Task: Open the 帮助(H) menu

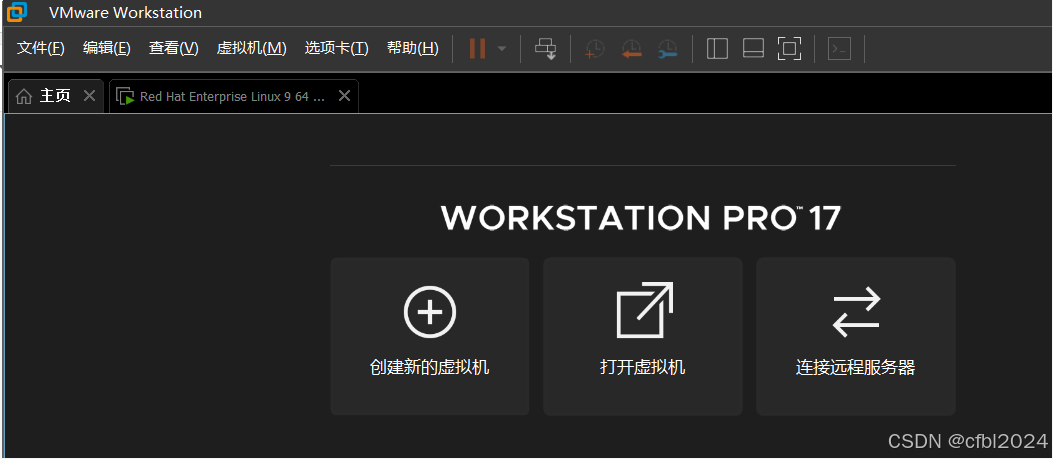Action: tap(413, 48)
